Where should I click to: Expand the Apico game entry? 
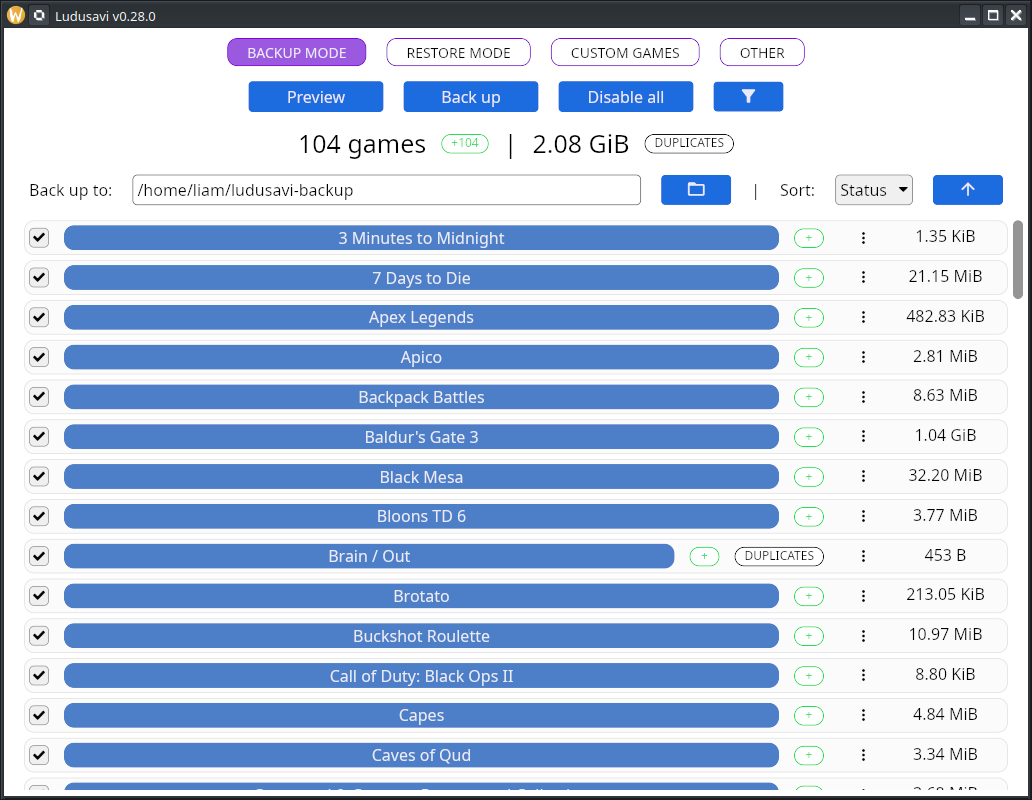tap(421, 357)
